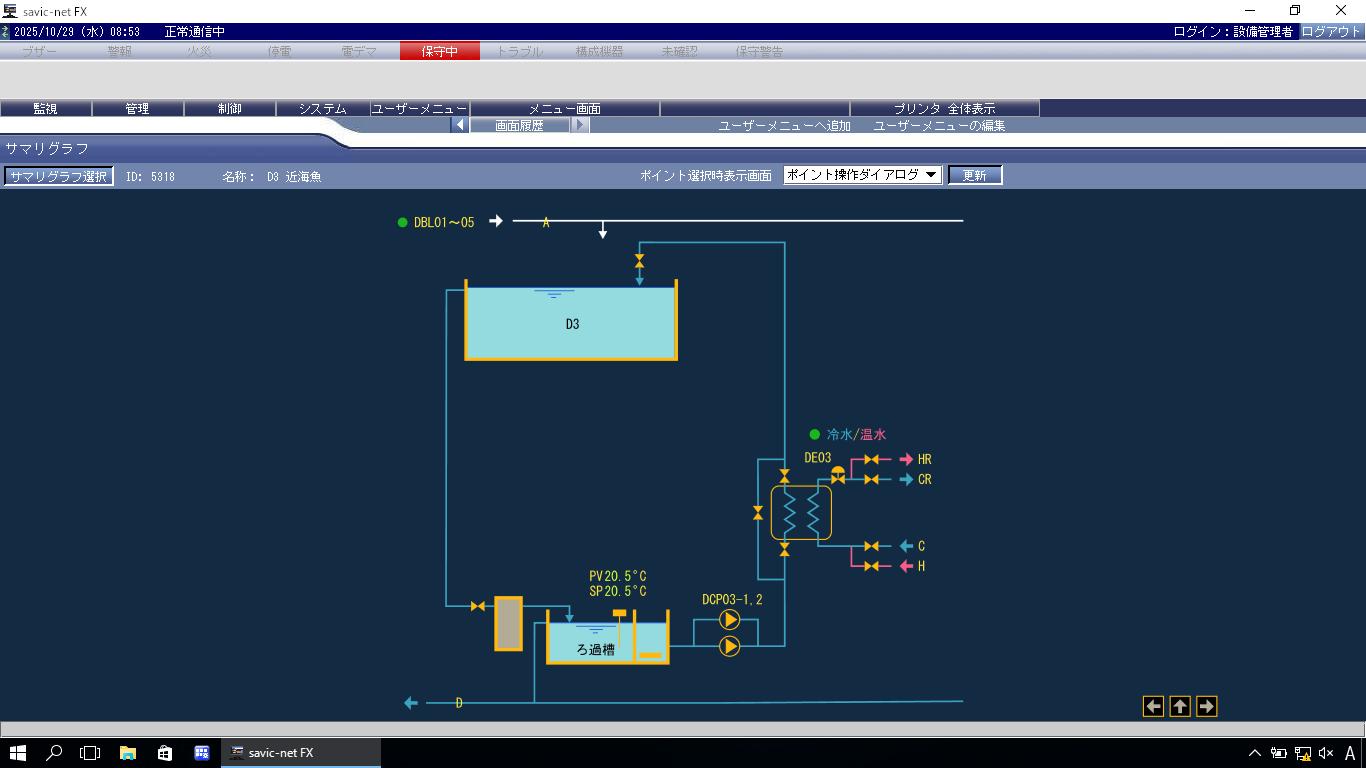Image resolution: width=1366 pixels, height=768 pixels.
Task: Open the 監視 menu
Action: [x=45, y=108]
